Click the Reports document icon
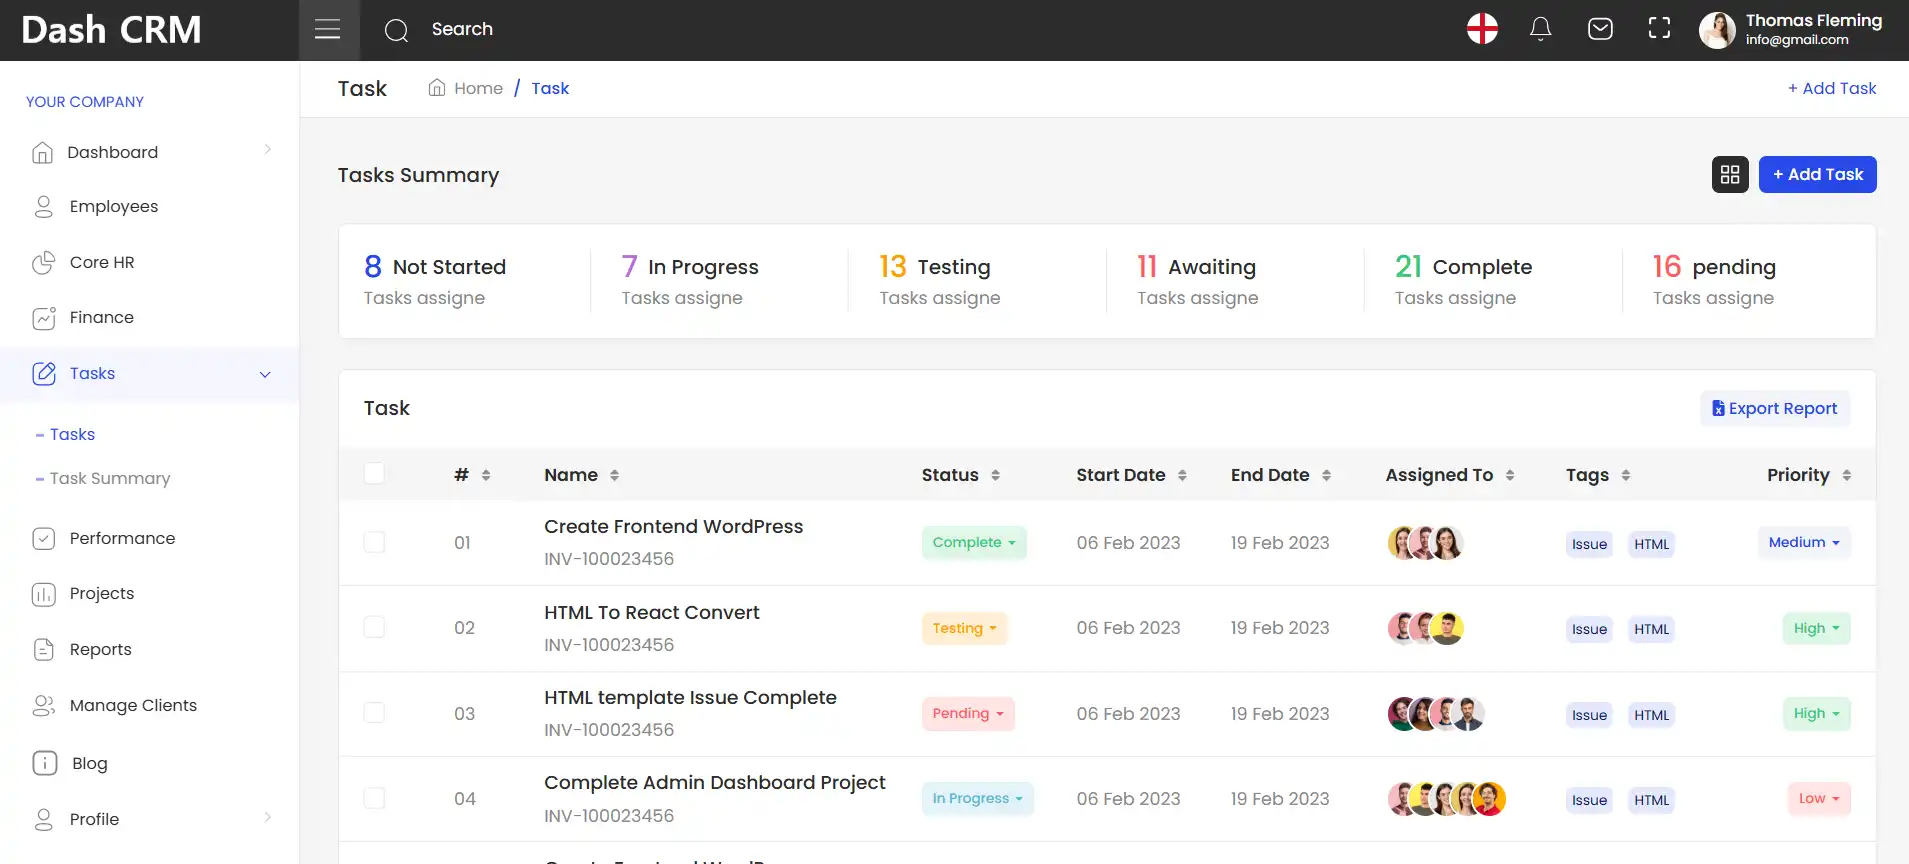1909x864 pixels. [x=44, y=650]
